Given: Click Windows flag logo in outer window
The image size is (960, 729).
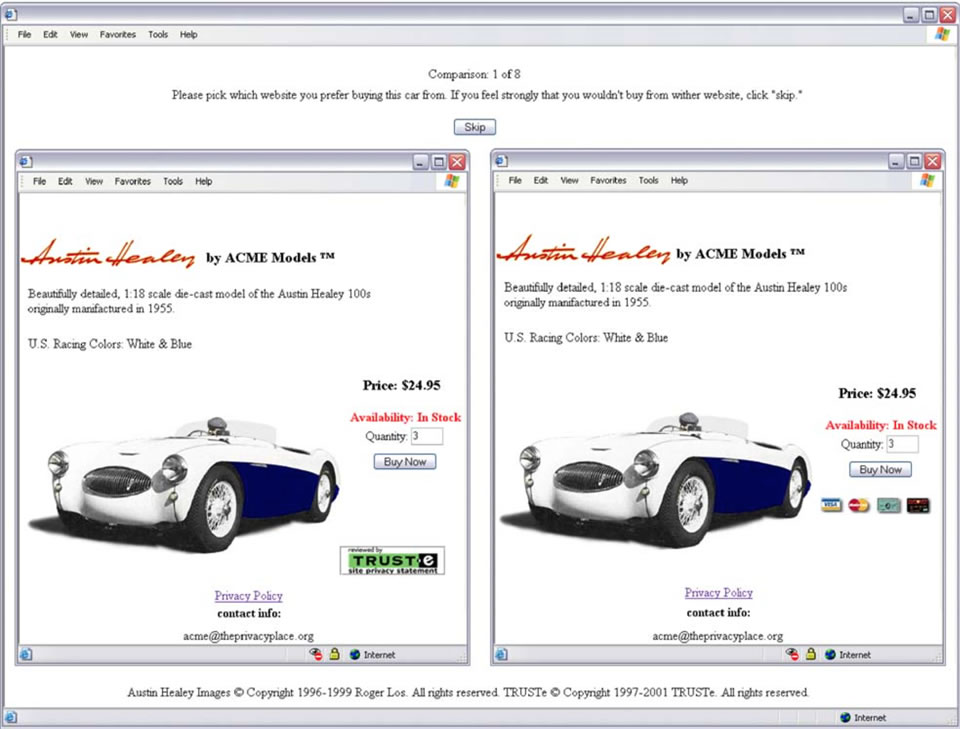Looking at the screenshot, I should tap(942, 34).
